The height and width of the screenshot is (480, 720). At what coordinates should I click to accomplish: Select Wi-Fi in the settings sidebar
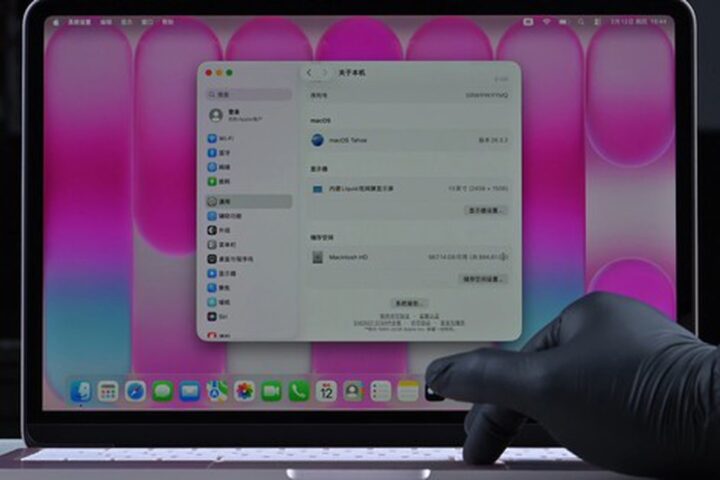pyautogui.click(x=248, y=138)
